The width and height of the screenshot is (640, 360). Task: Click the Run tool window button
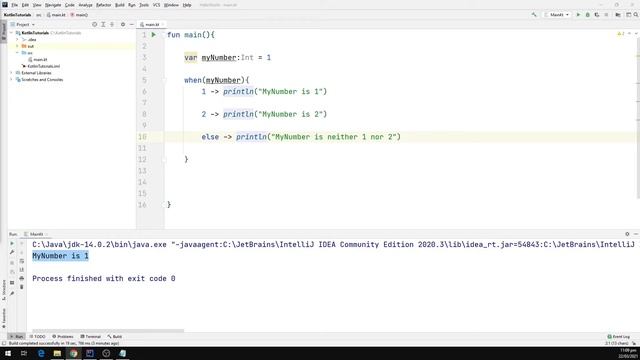coord(16,337)
